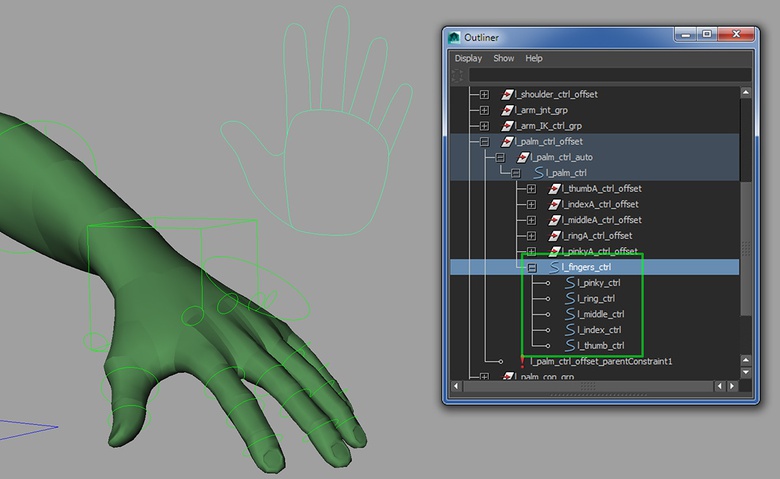Click the l_arm_jnt_grp transform icon
Screen dimensions: 780x479
point(507,110)
